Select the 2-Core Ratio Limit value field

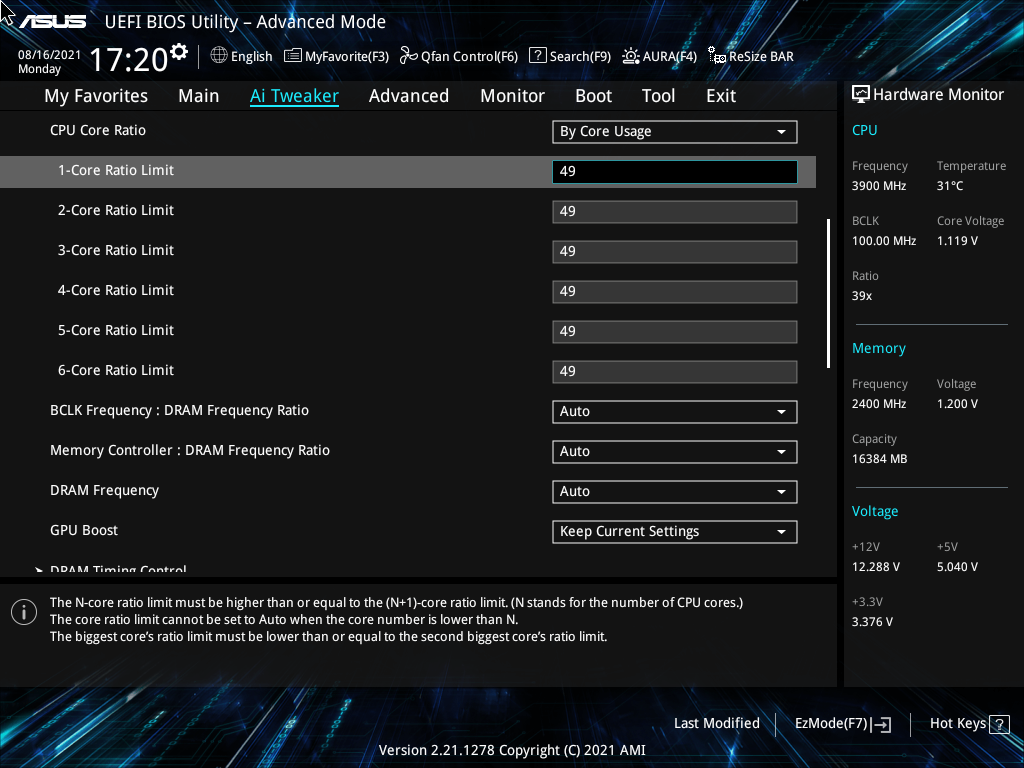click(x=675, y=212)
